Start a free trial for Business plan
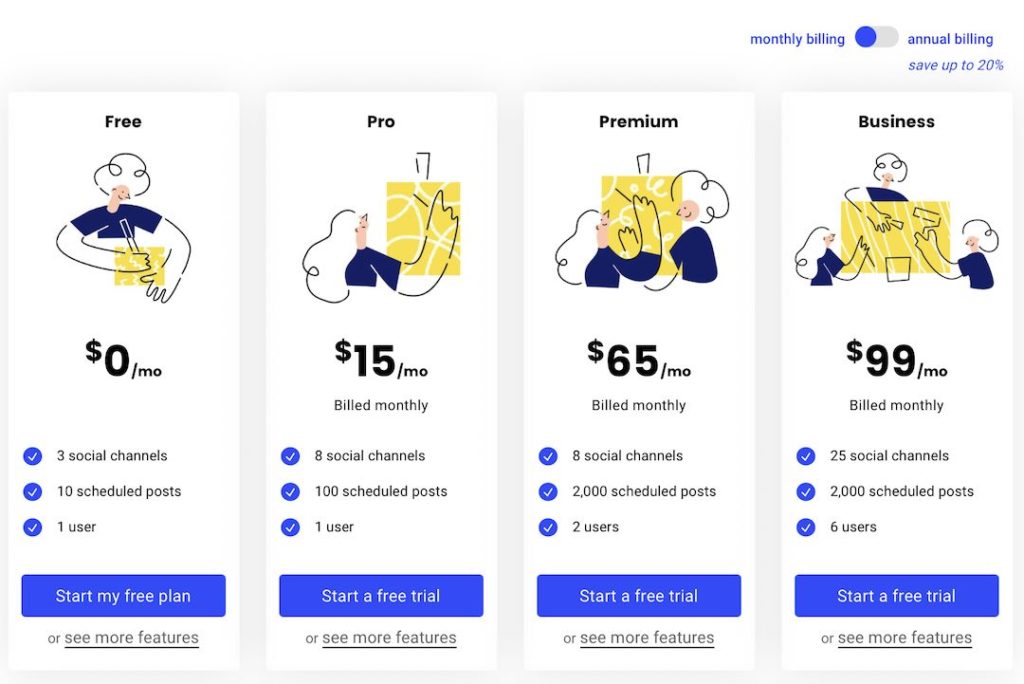This screenshot has width=1024, height=684. pos(896,596)
